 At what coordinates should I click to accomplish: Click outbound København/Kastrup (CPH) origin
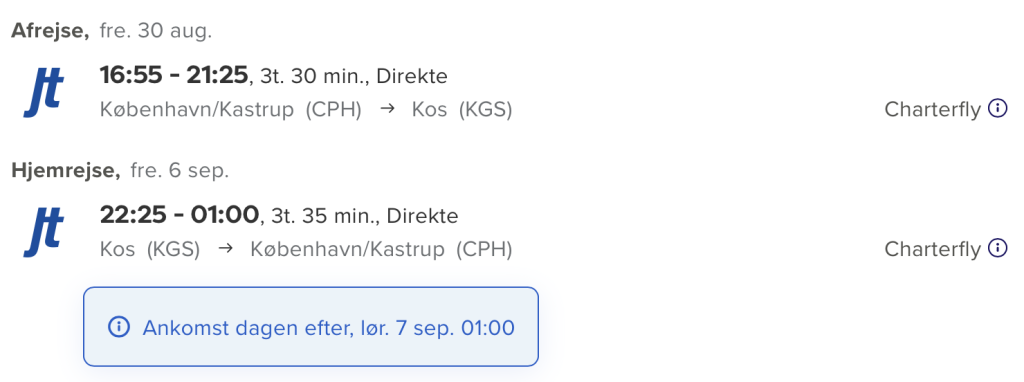coord(231,110)
